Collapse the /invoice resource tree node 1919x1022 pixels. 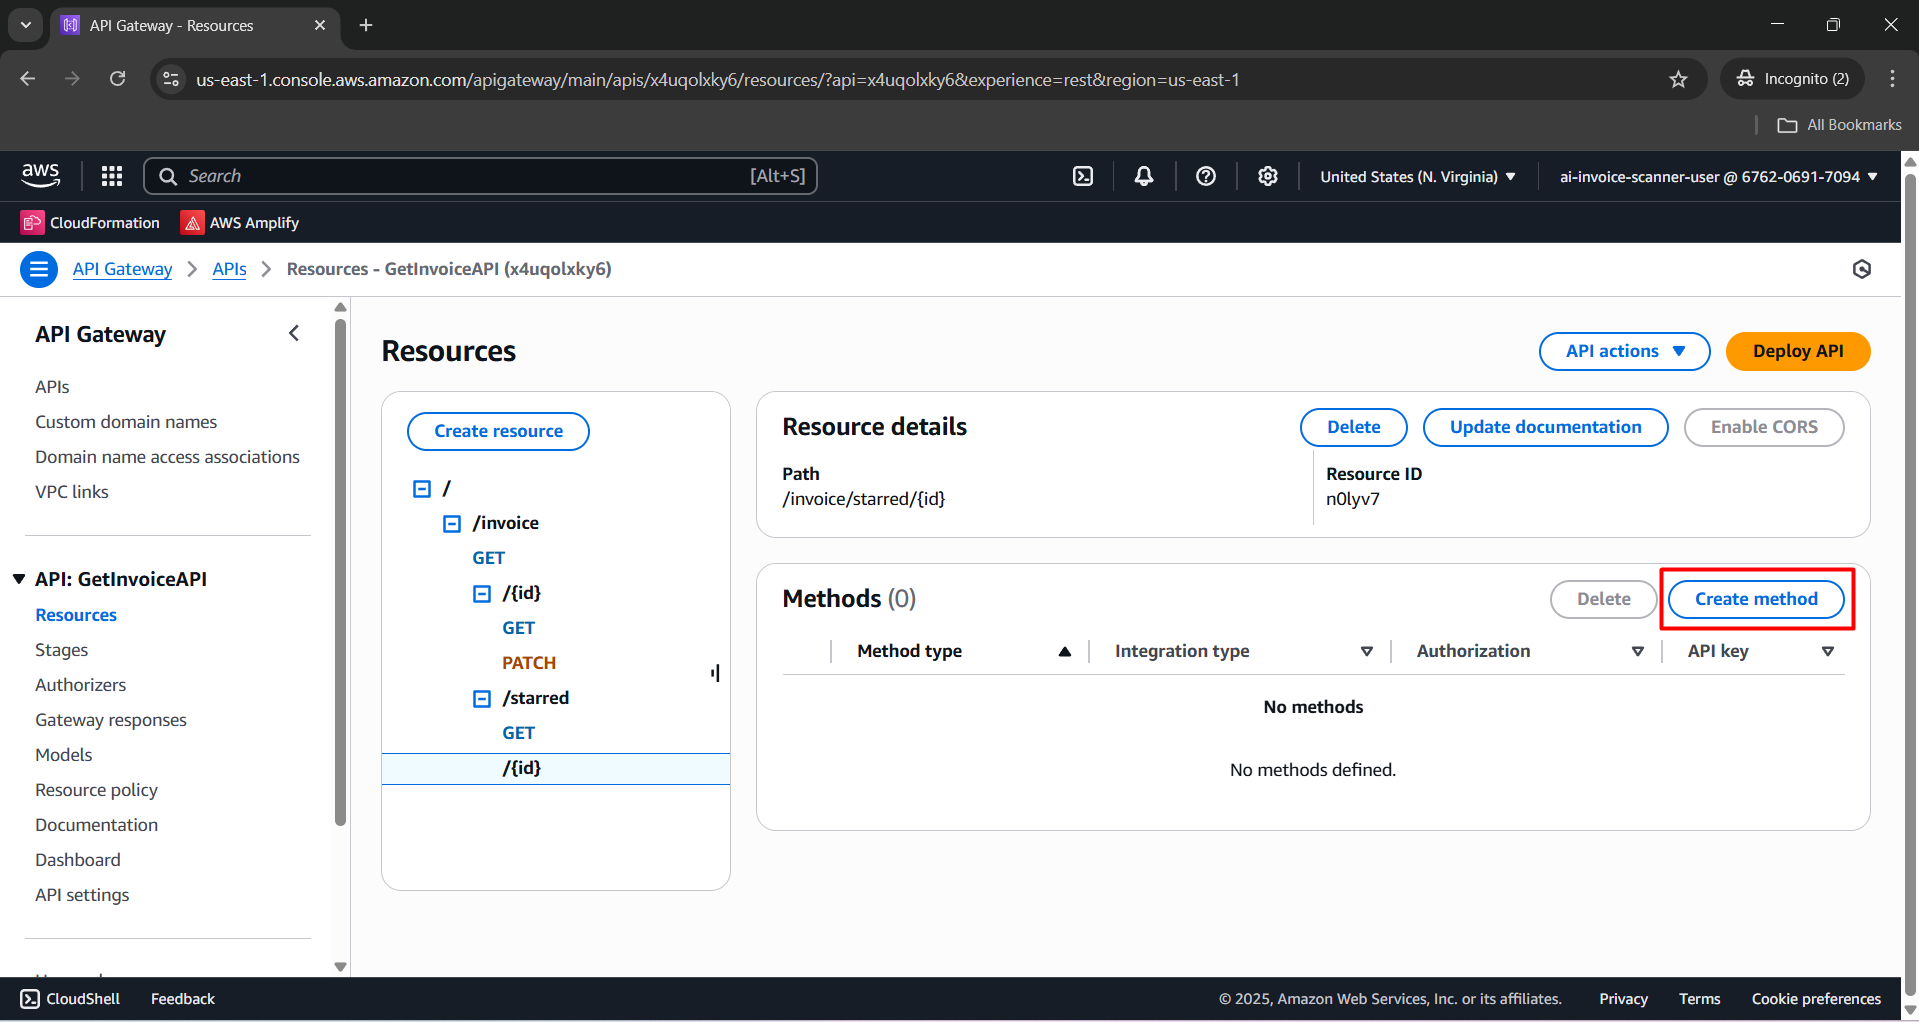coord(452,524)
